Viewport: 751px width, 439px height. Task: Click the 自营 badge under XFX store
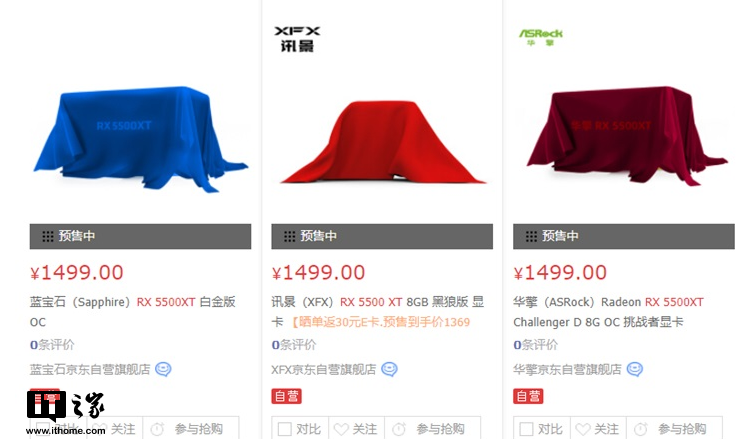pos(286,396)
